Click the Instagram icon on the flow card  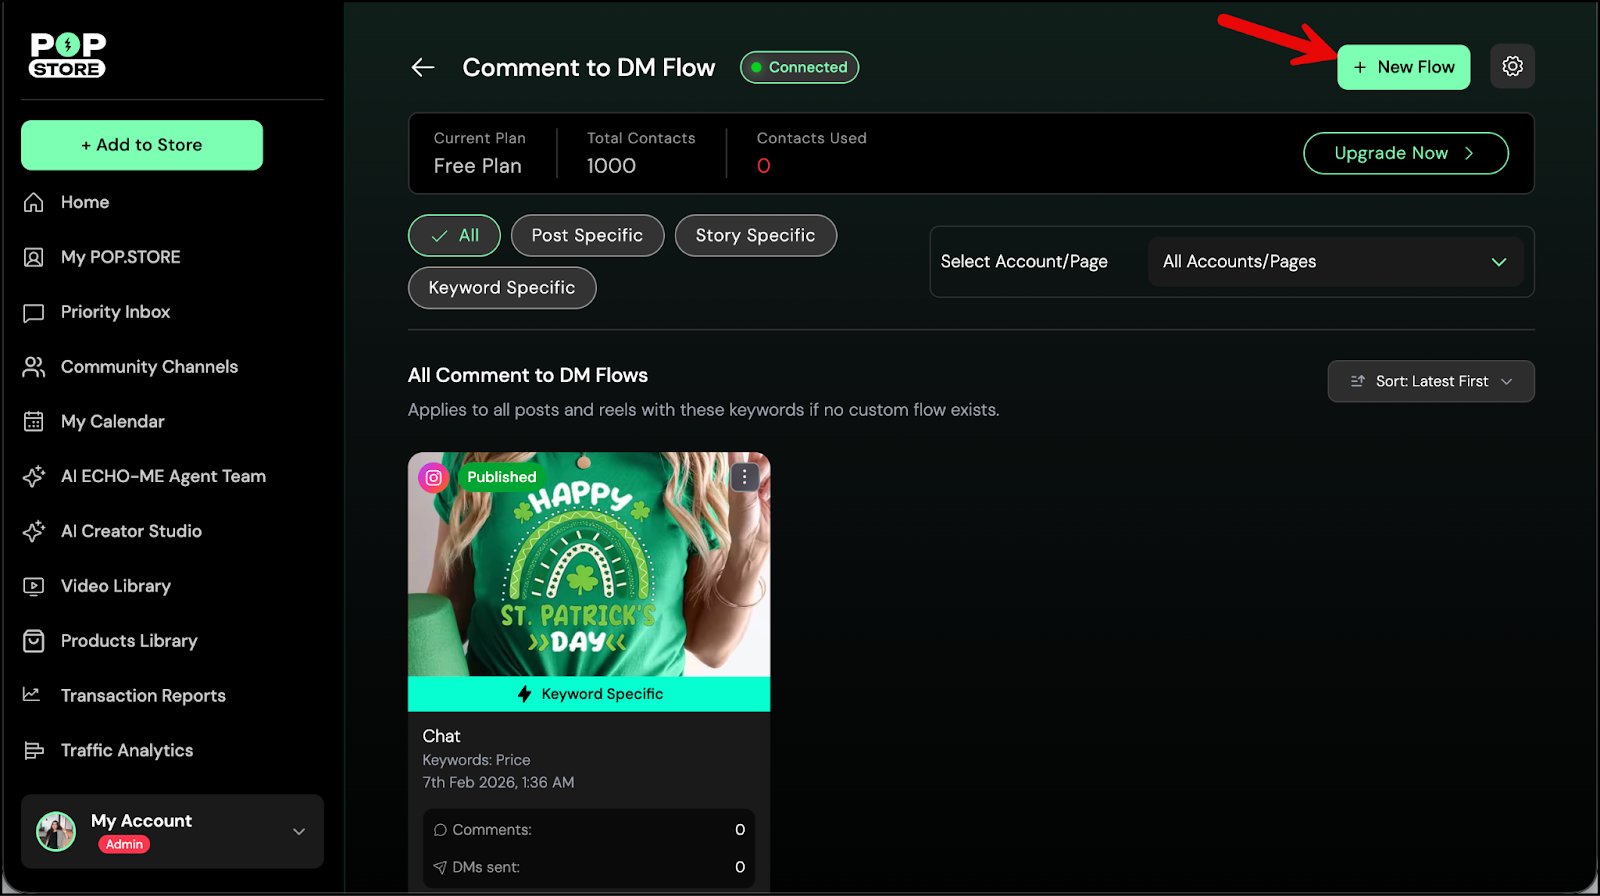tap(434, 478)
